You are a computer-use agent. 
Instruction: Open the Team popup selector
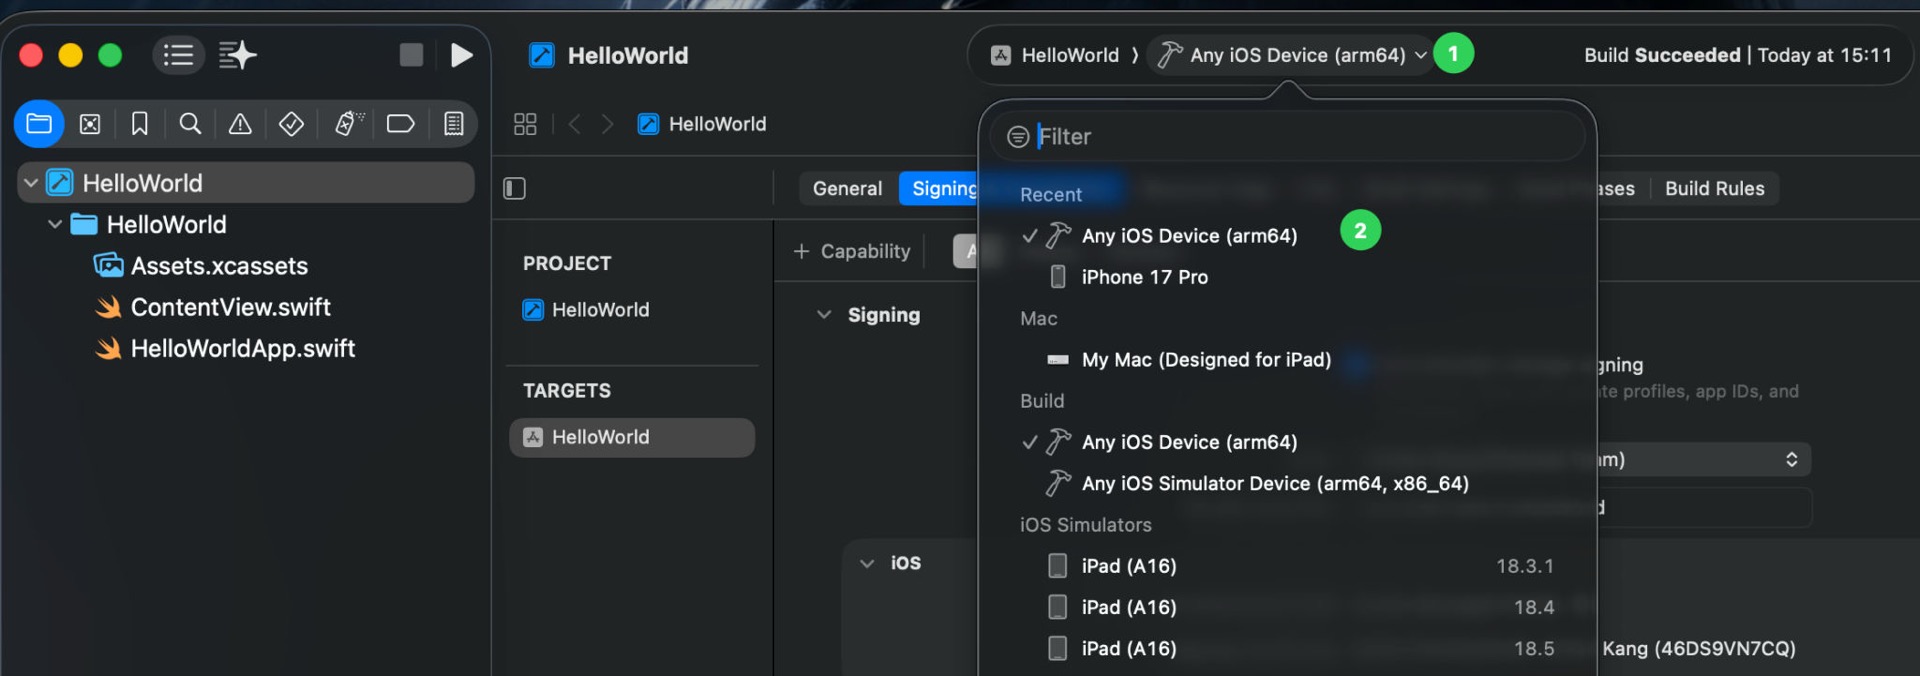pos(1703,459)
